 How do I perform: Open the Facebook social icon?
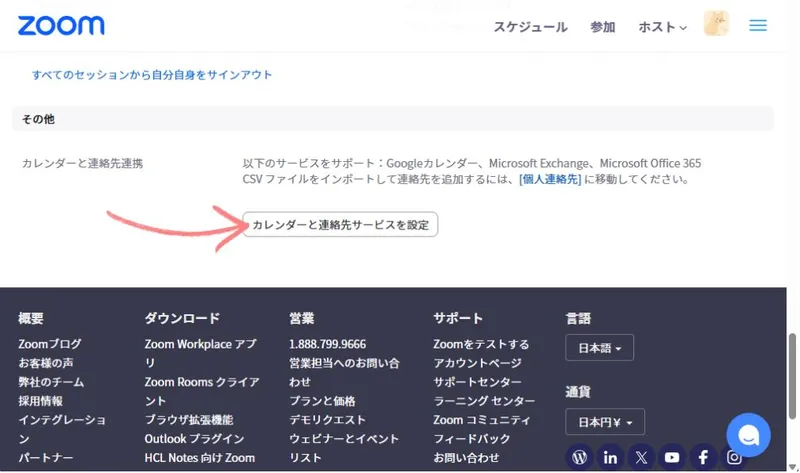tap(703, 457)
